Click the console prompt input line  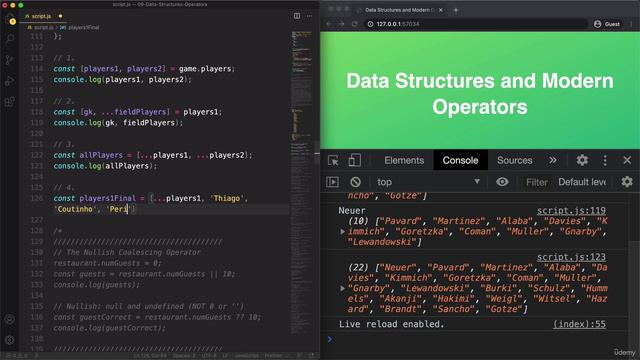tap(478, 339)
